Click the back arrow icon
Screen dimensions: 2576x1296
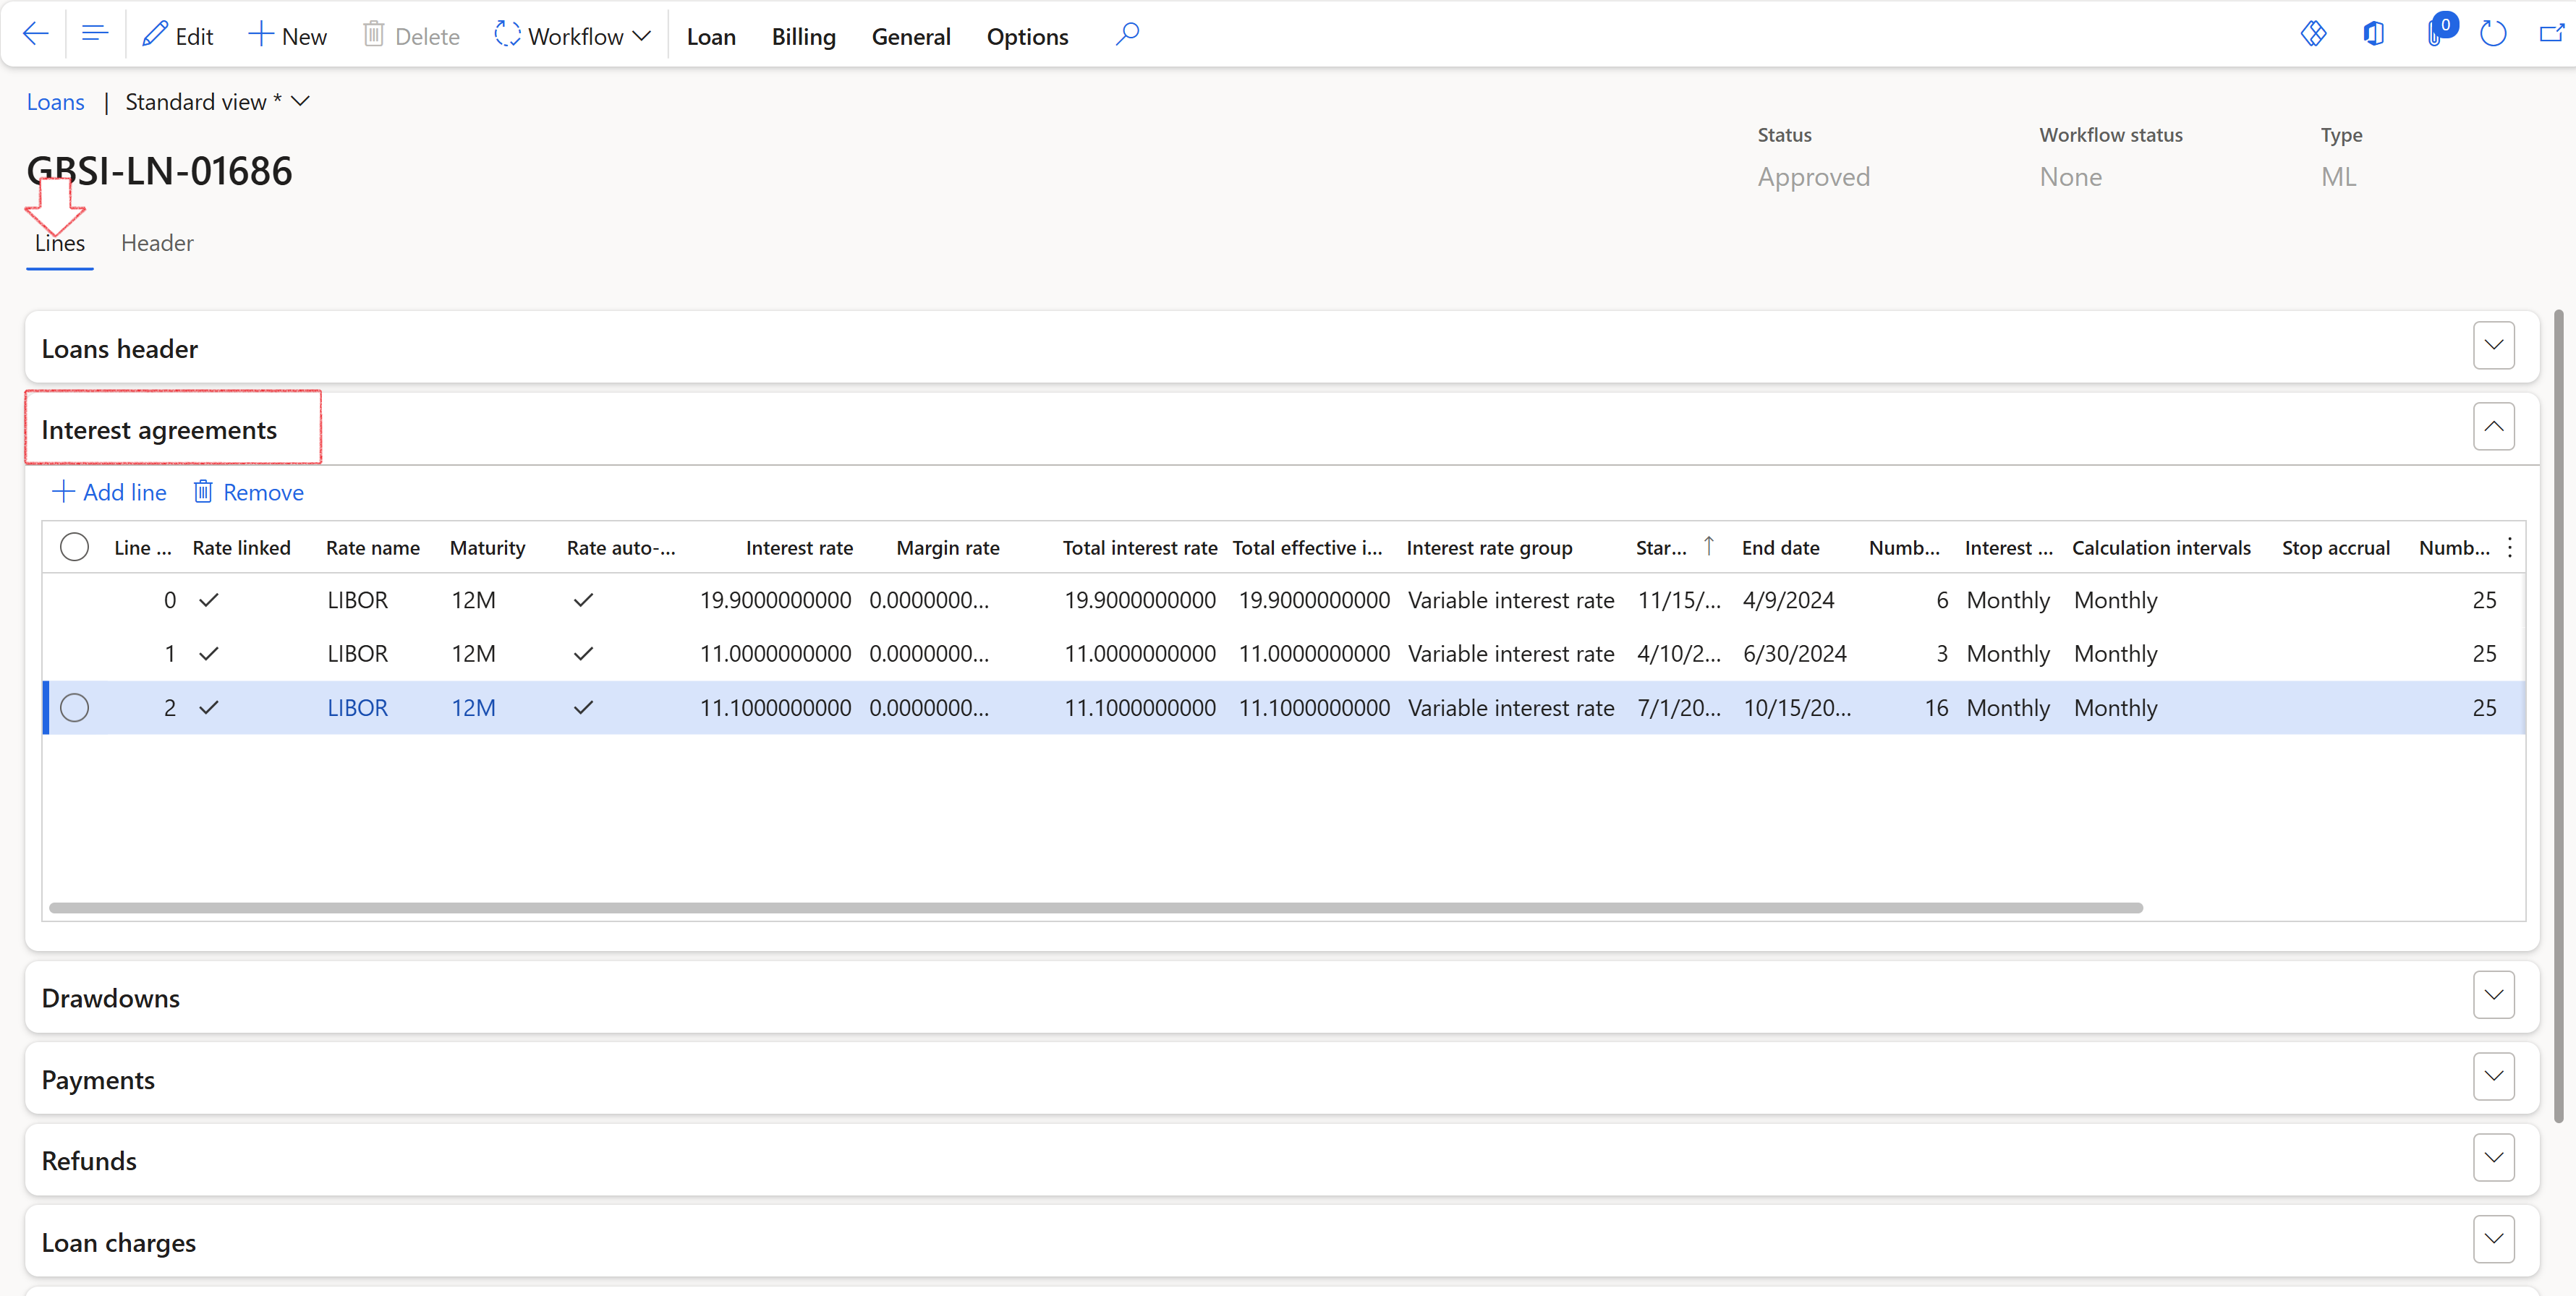pos(36,34)
